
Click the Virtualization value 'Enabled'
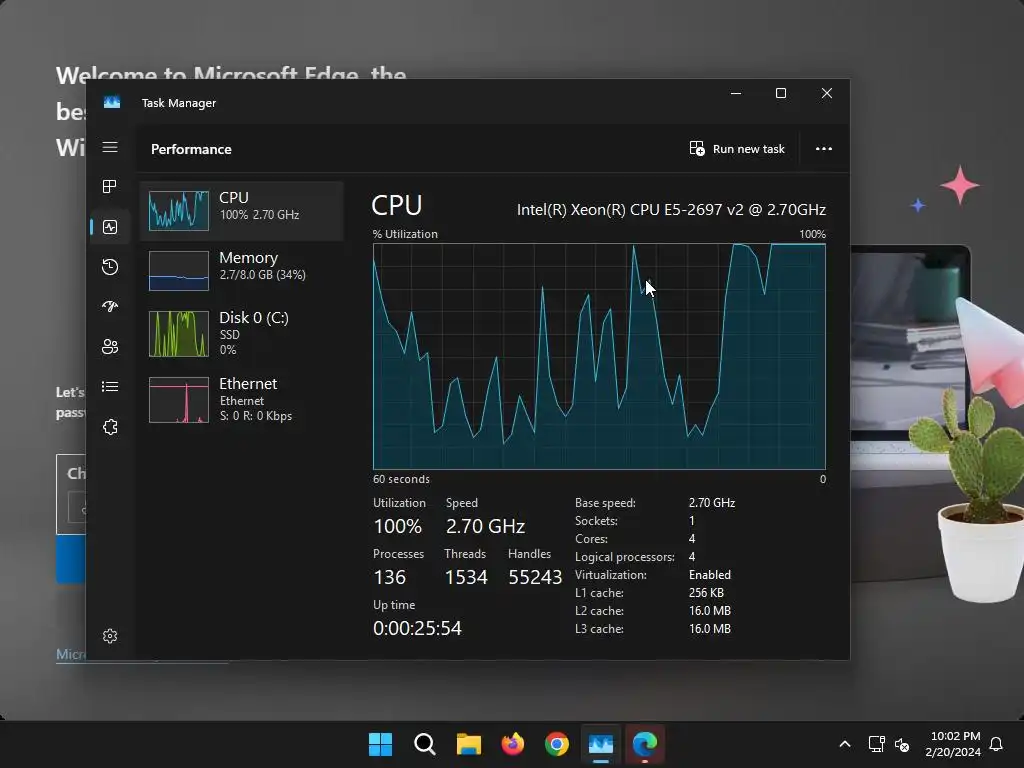(x=709, y=575)
